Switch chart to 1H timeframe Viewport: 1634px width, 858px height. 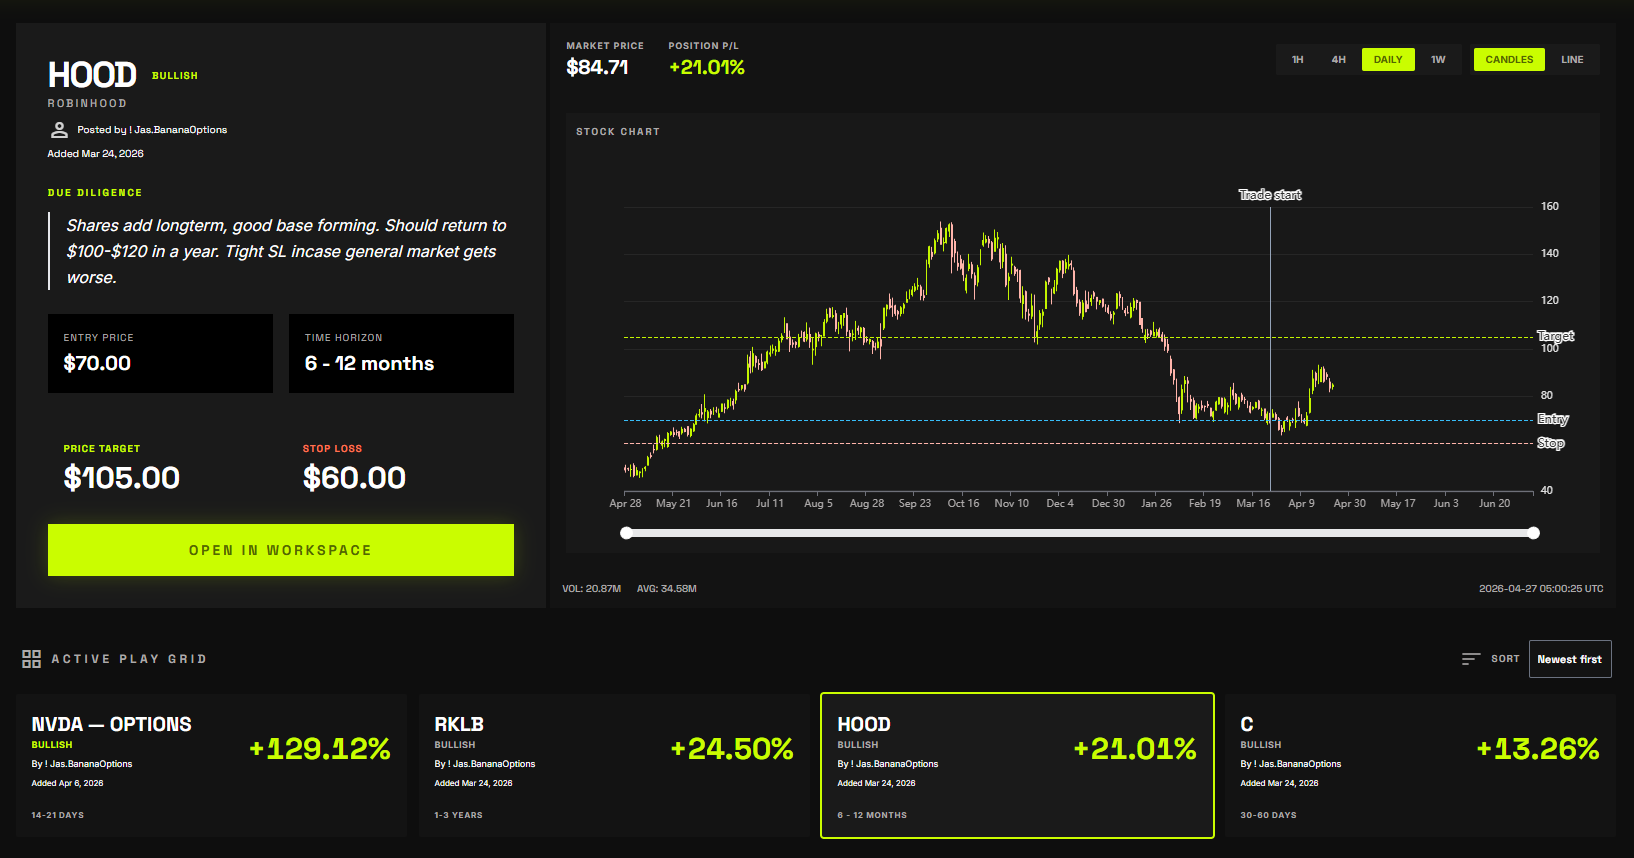pos(1297,60)
